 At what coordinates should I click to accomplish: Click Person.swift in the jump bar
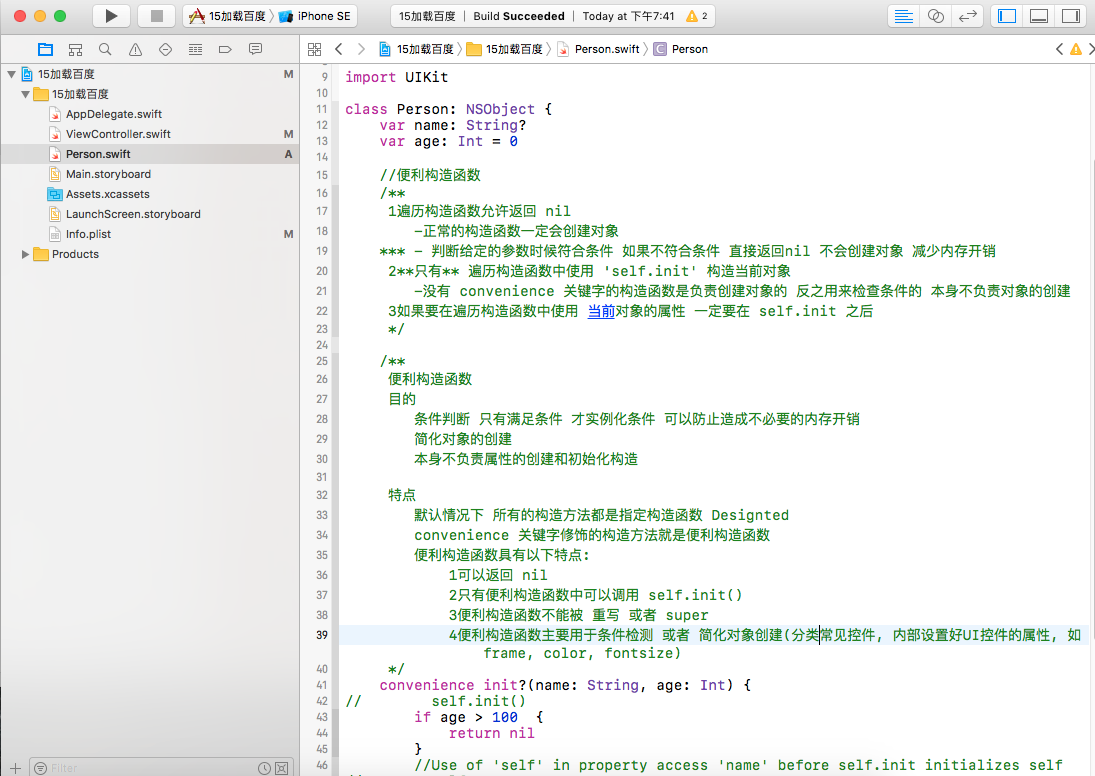coord(599,49)
